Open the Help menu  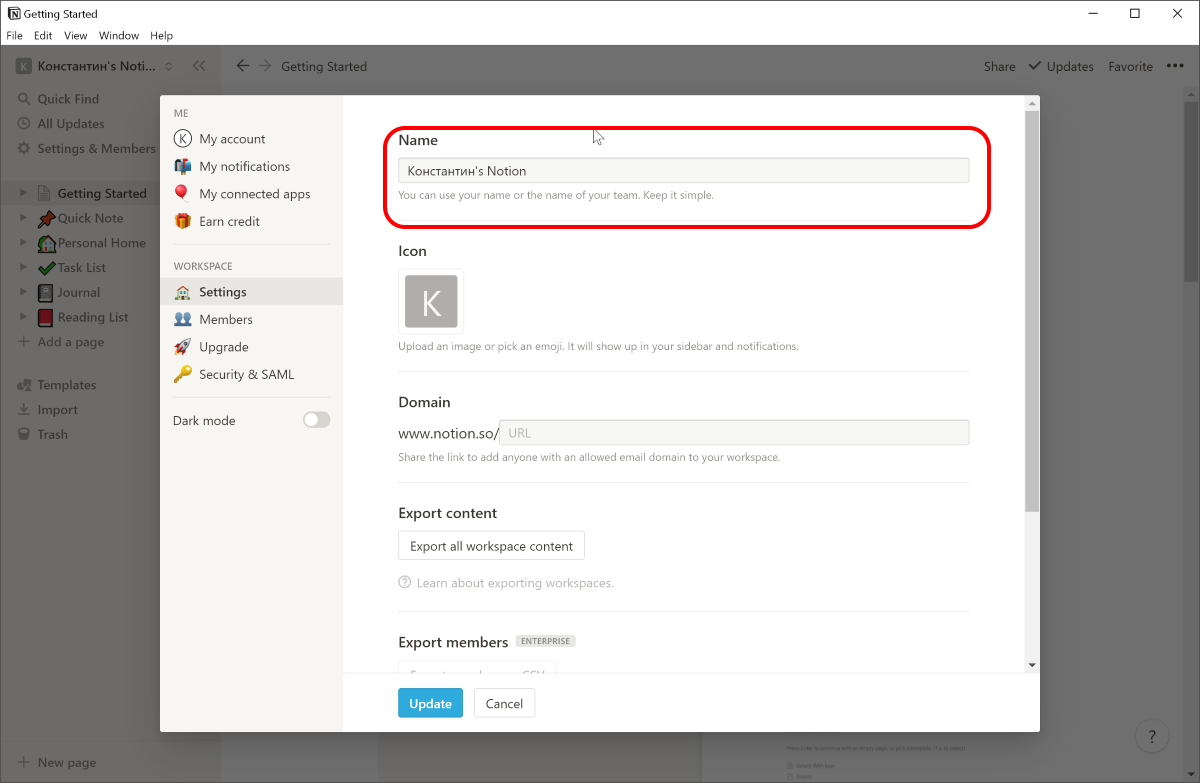[x=161, y=35]
